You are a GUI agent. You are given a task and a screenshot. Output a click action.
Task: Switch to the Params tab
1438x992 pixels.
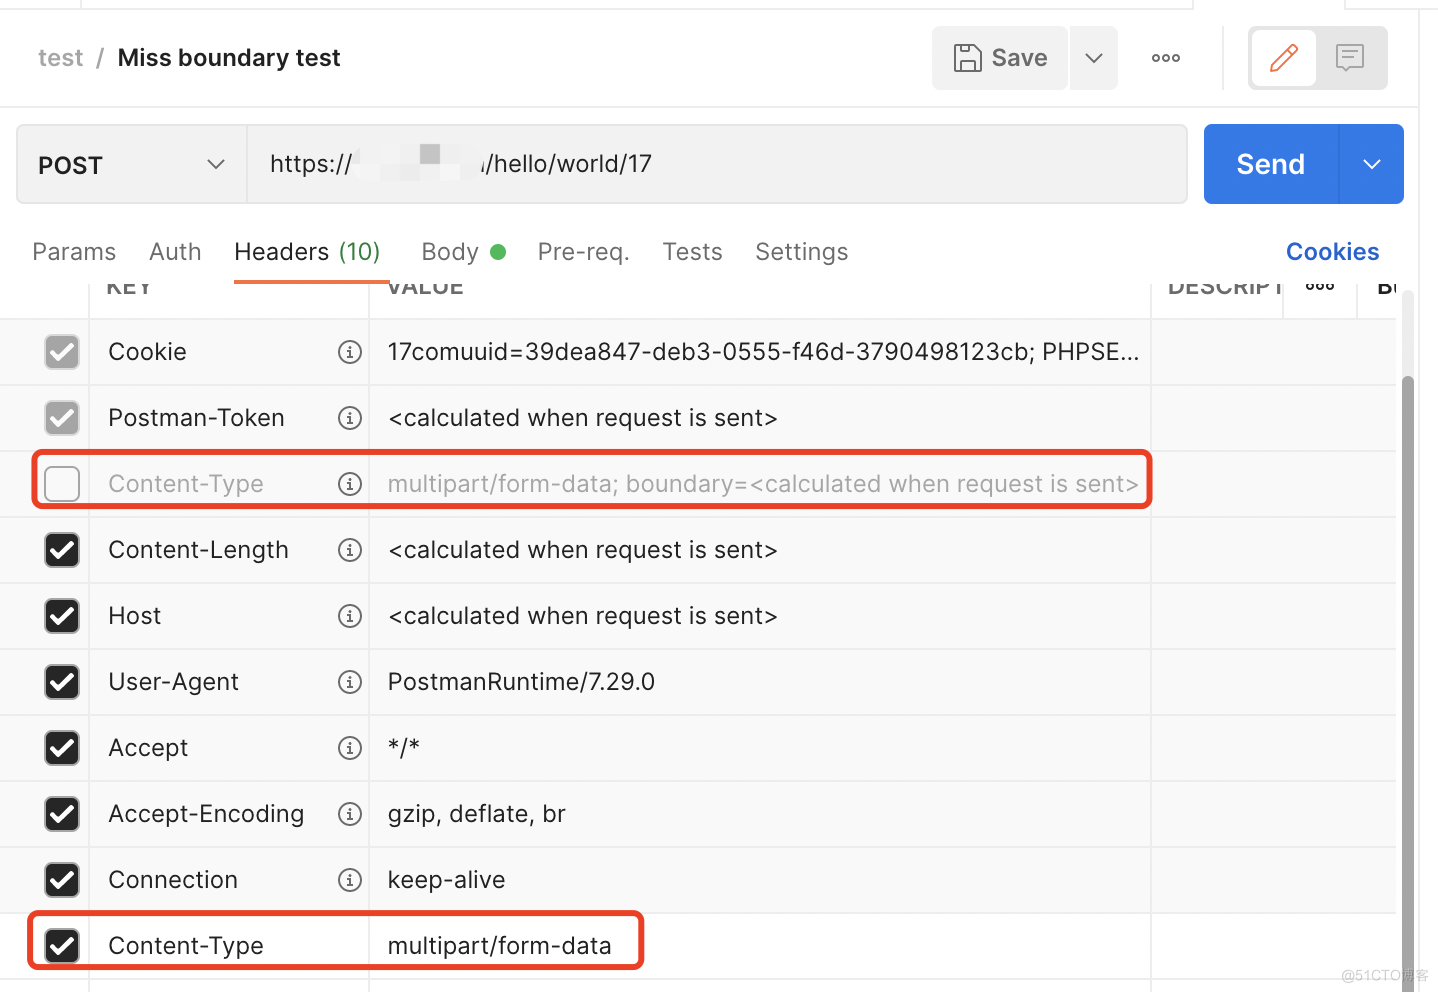point(74,252)
